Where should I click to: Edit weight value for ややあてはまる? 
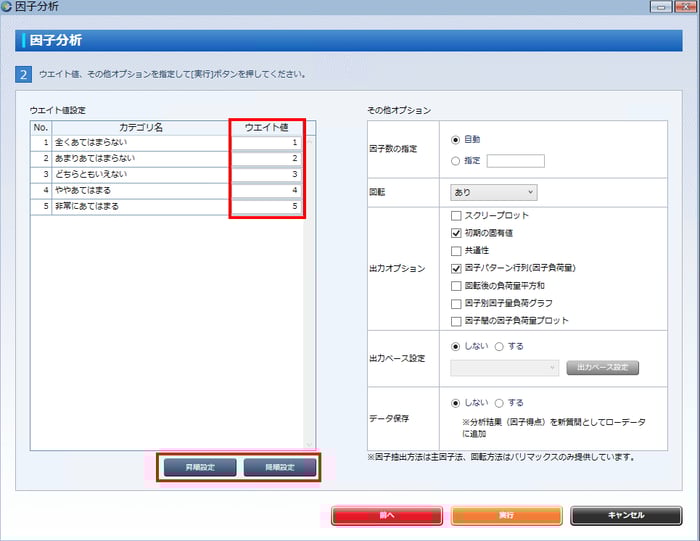tap(266, 191)
